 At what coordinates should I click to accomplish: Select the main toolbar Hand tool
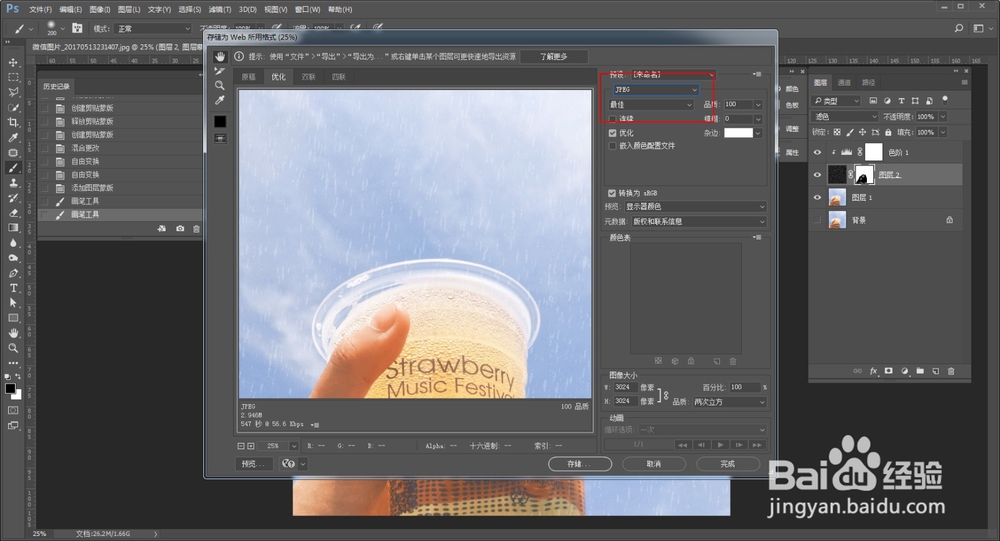click(13, 333)
